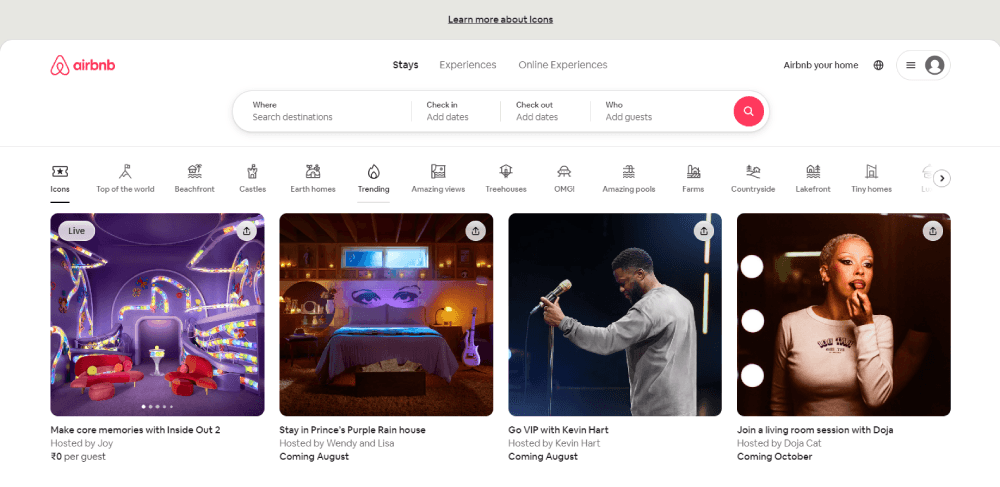Click the red search button
1000x487 pixels.
(x=749, y=111)
